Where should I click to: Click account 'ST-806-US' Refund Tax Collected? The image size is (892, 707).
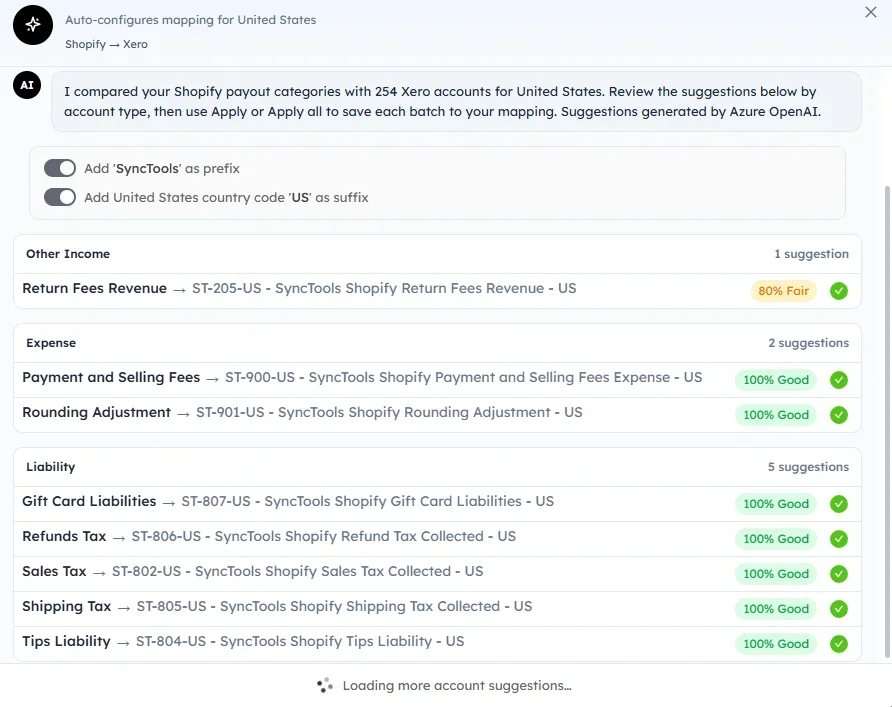(x=324, y=536)
